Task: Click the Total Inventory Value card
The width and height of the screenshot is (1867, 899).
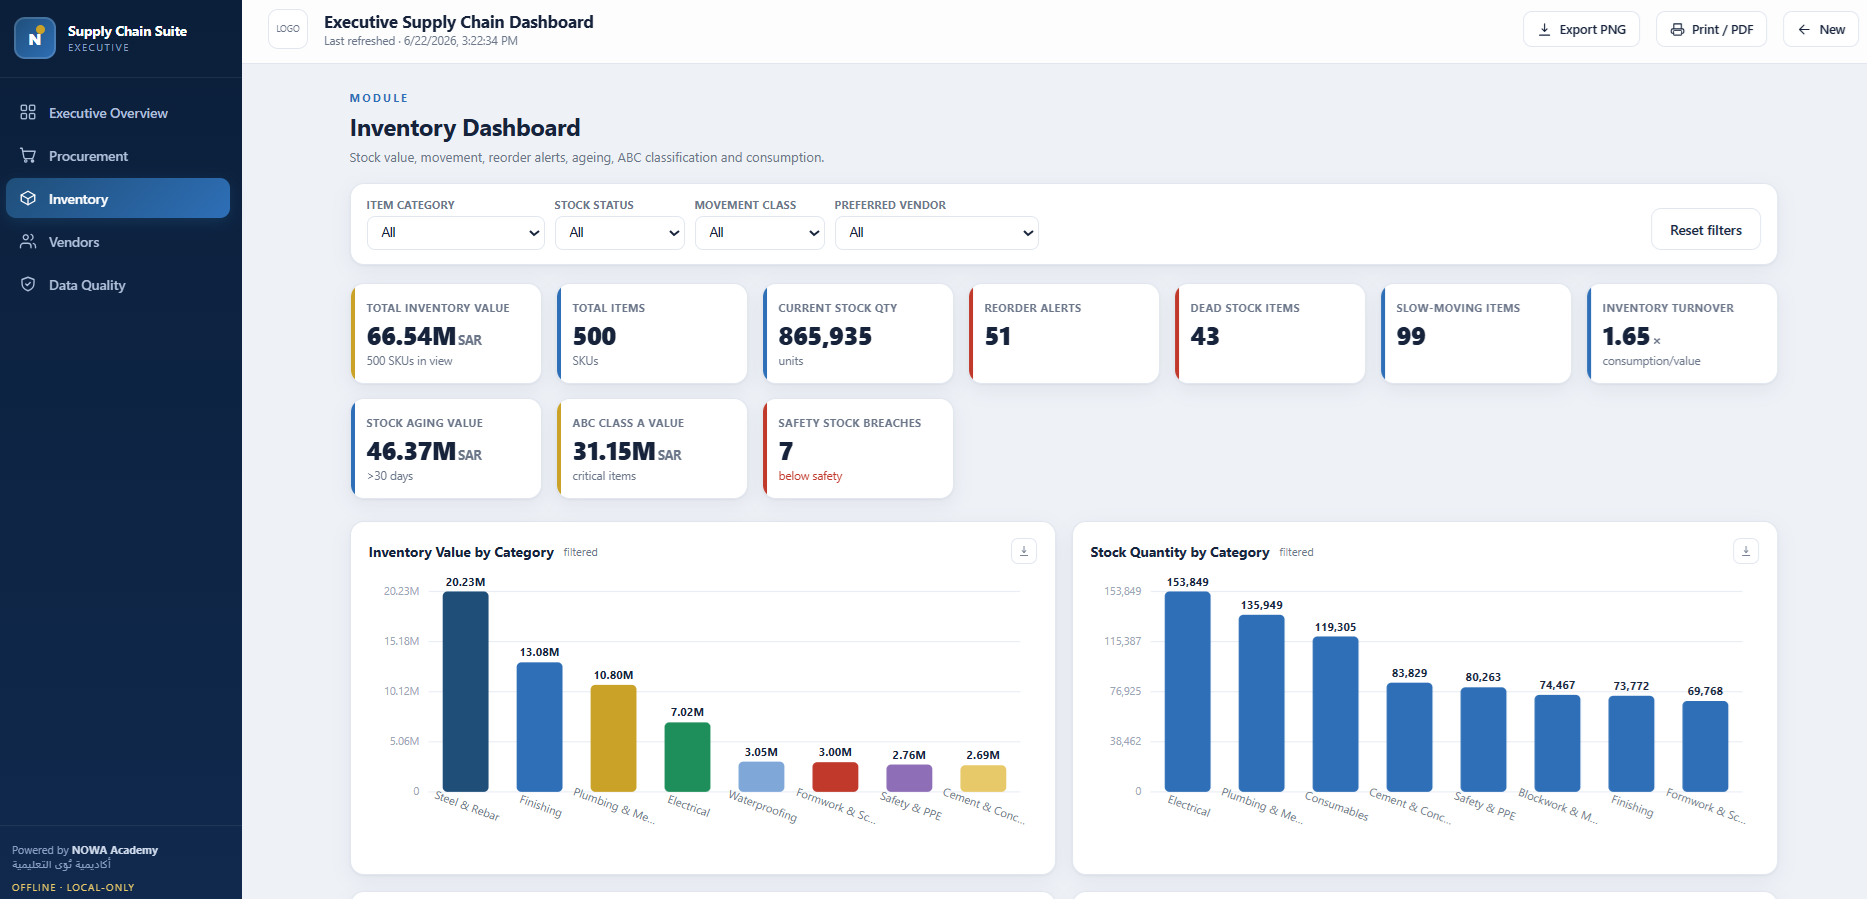Action: pos(446,334)
